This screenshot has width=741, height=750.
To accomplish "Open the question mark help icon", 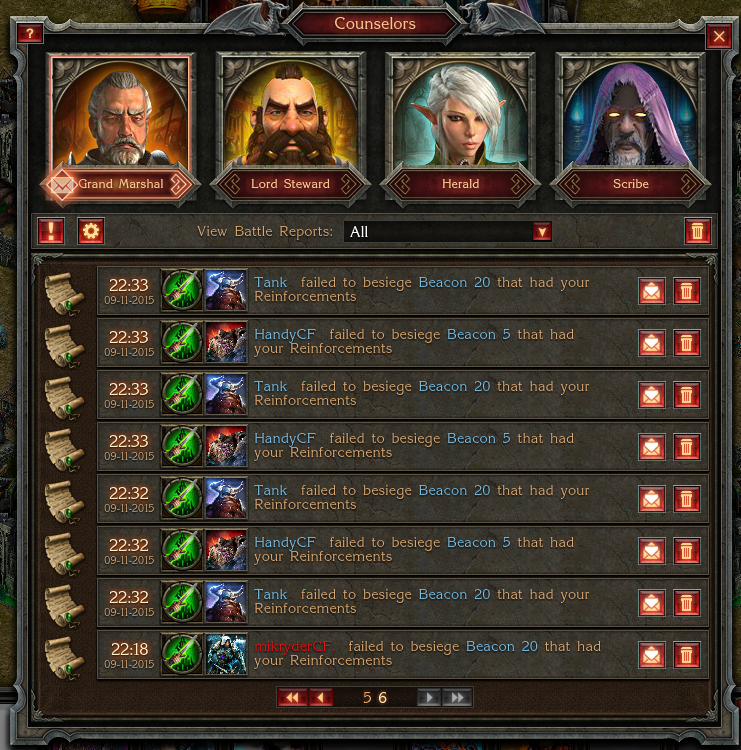I will tap(30, 33).
